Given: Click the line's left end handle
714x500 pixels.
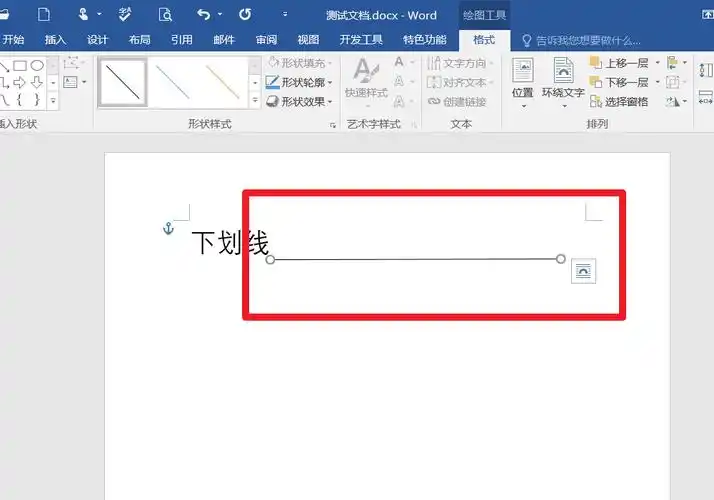Looking at the screenshot, I should pos(270,260).
